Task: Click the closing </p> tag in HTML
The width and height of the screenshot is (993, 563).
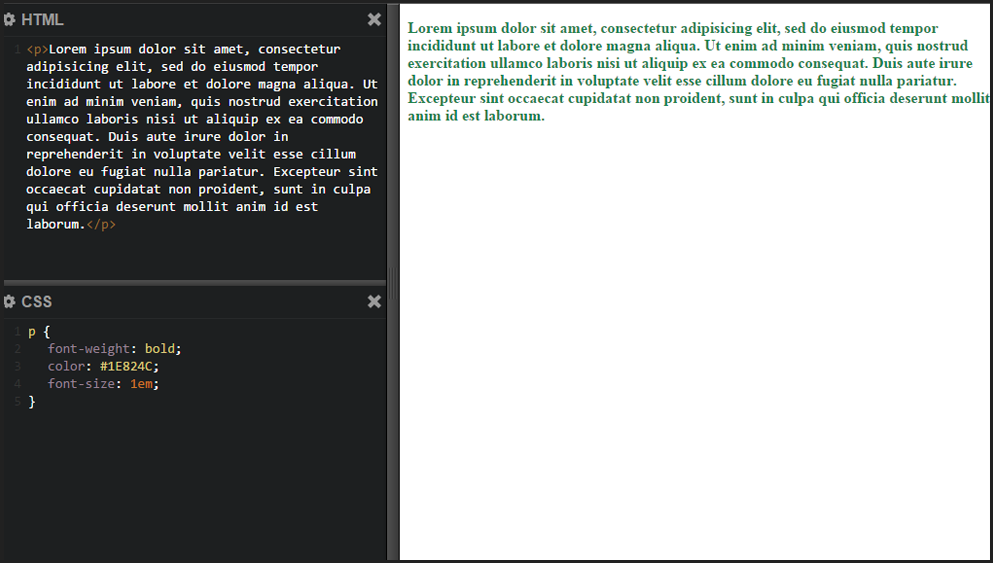Action: tap(101, 224)
